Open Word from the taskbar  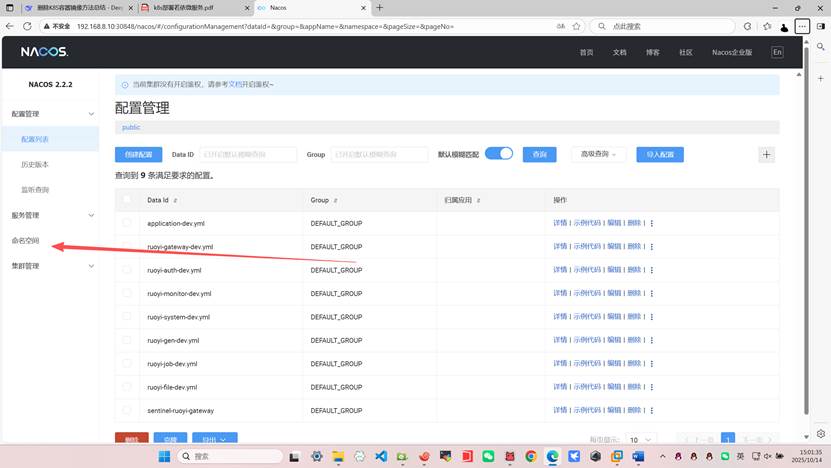[x=638, y=456]
